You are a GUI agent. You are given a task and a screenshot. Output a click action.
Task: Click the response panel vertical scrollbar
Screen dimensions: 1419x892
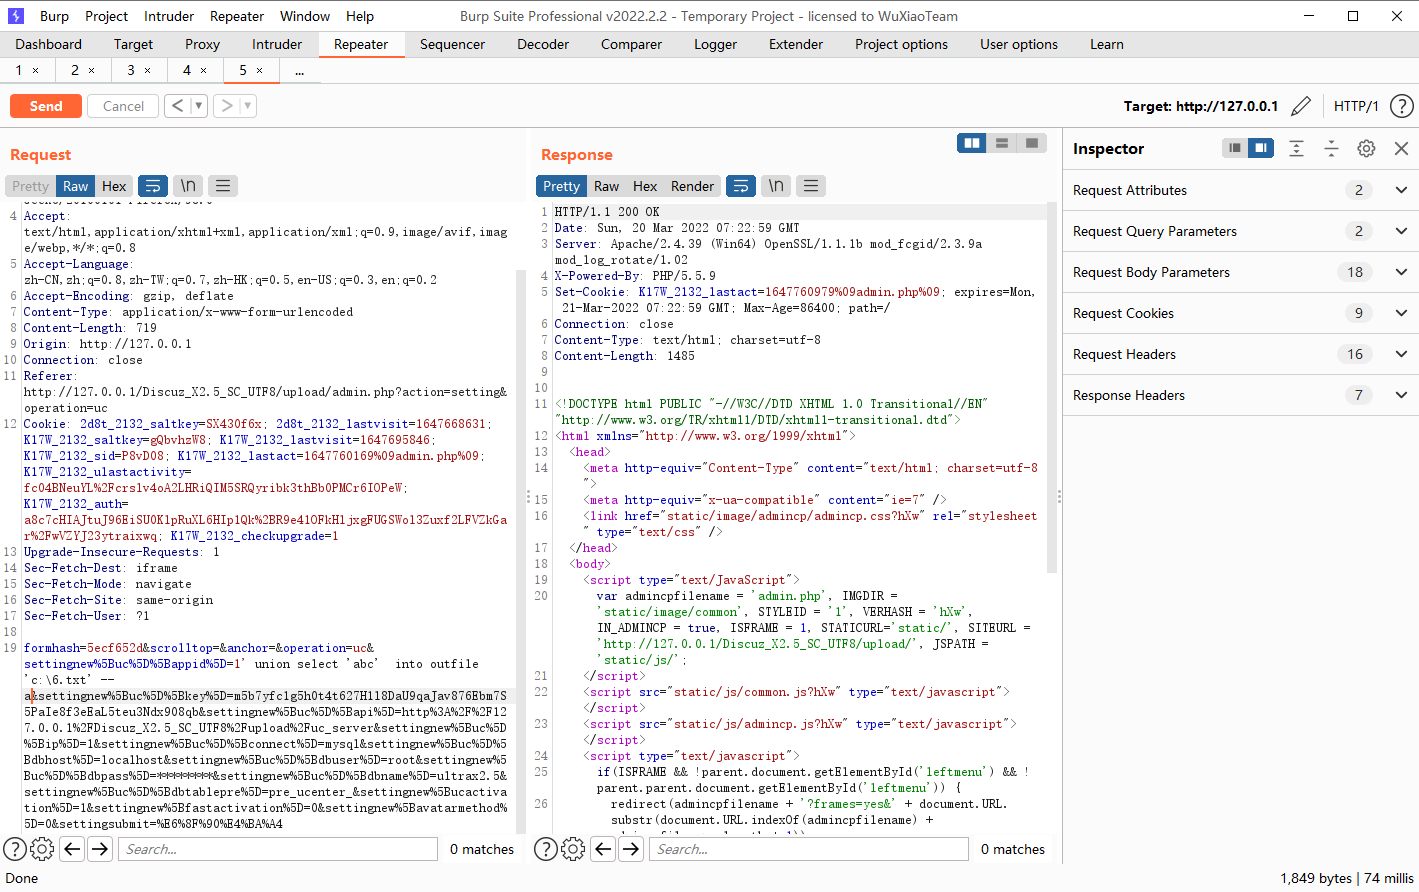(x=1051, y=390)
